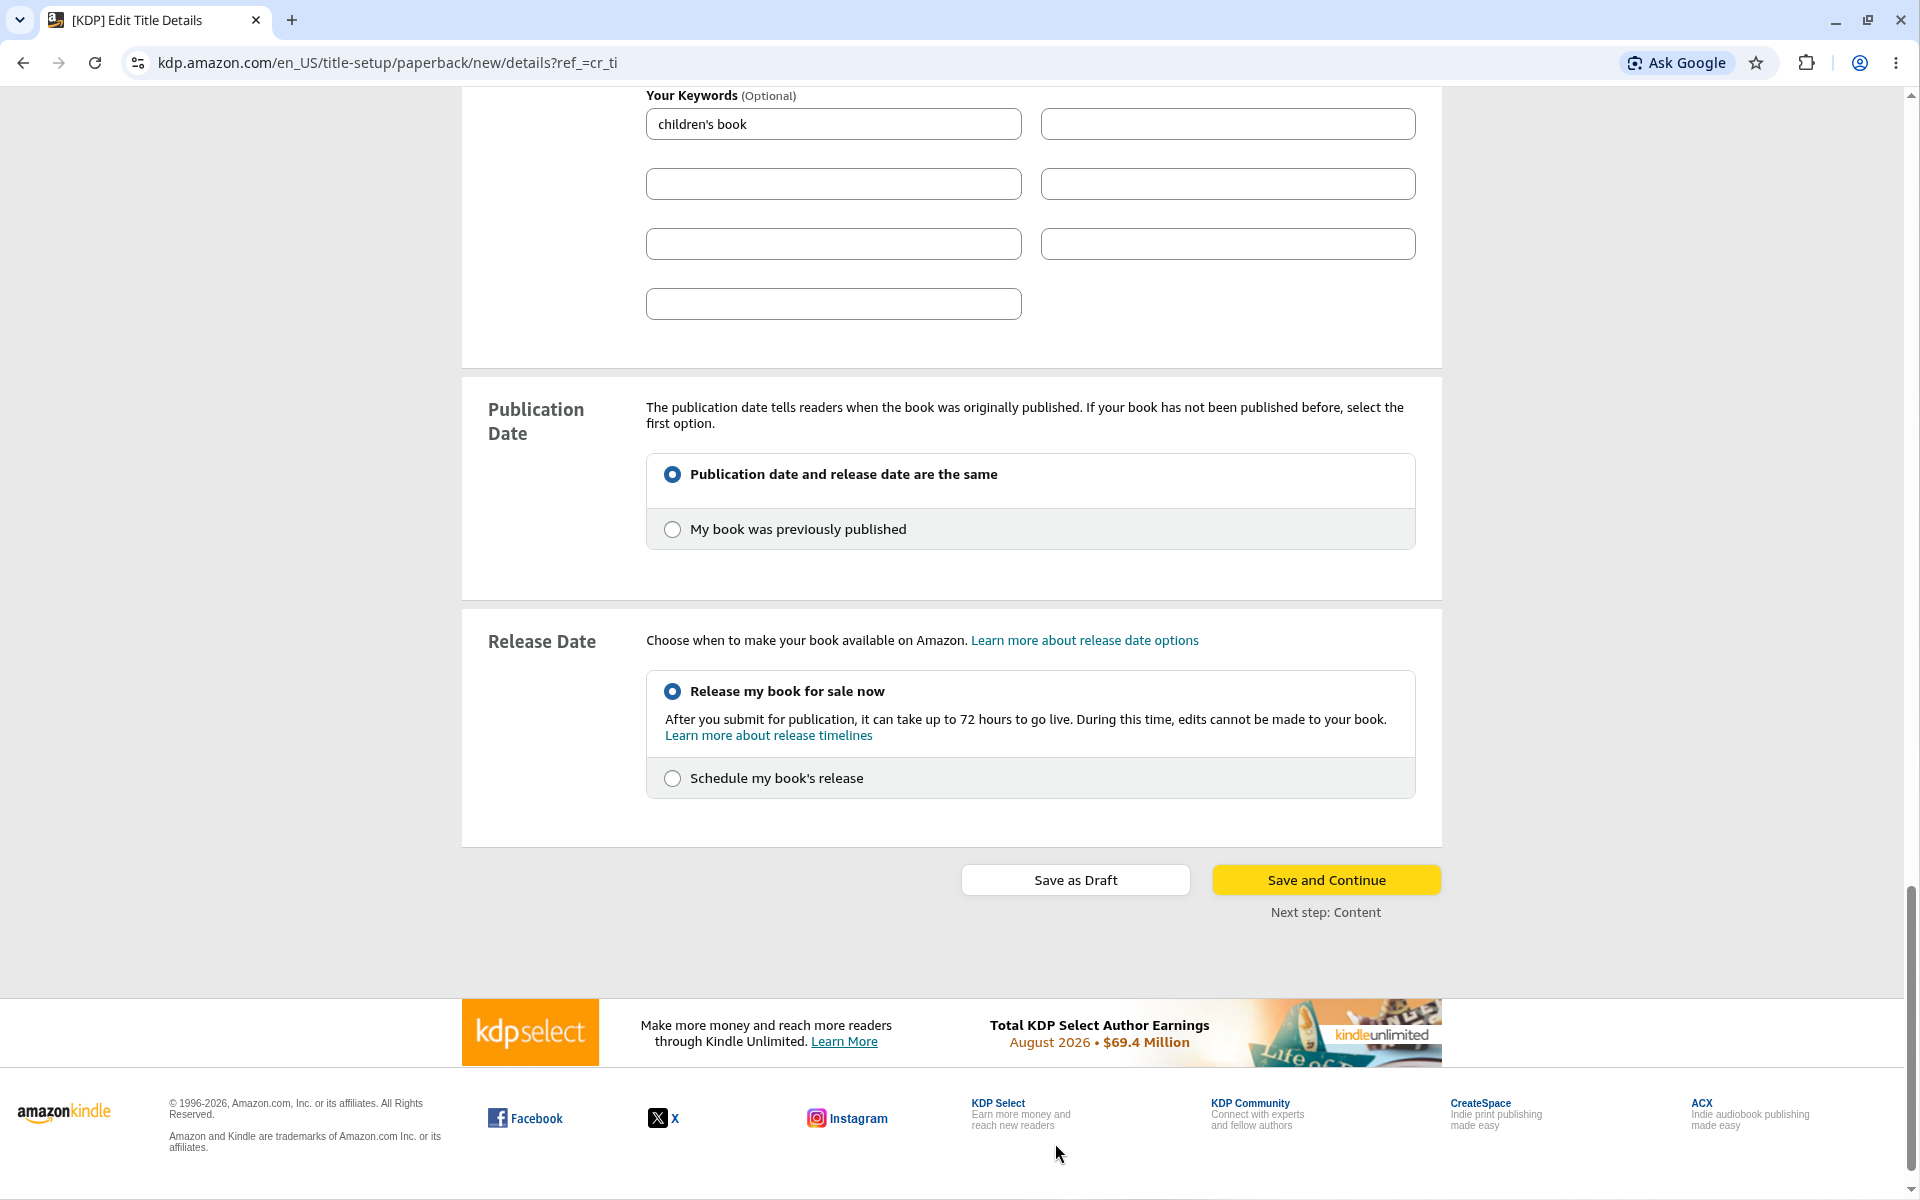This screenshot has height=1200, width=1920.
Task: Open the Chrome three-dot menu
Action: tap(1896, 63)
